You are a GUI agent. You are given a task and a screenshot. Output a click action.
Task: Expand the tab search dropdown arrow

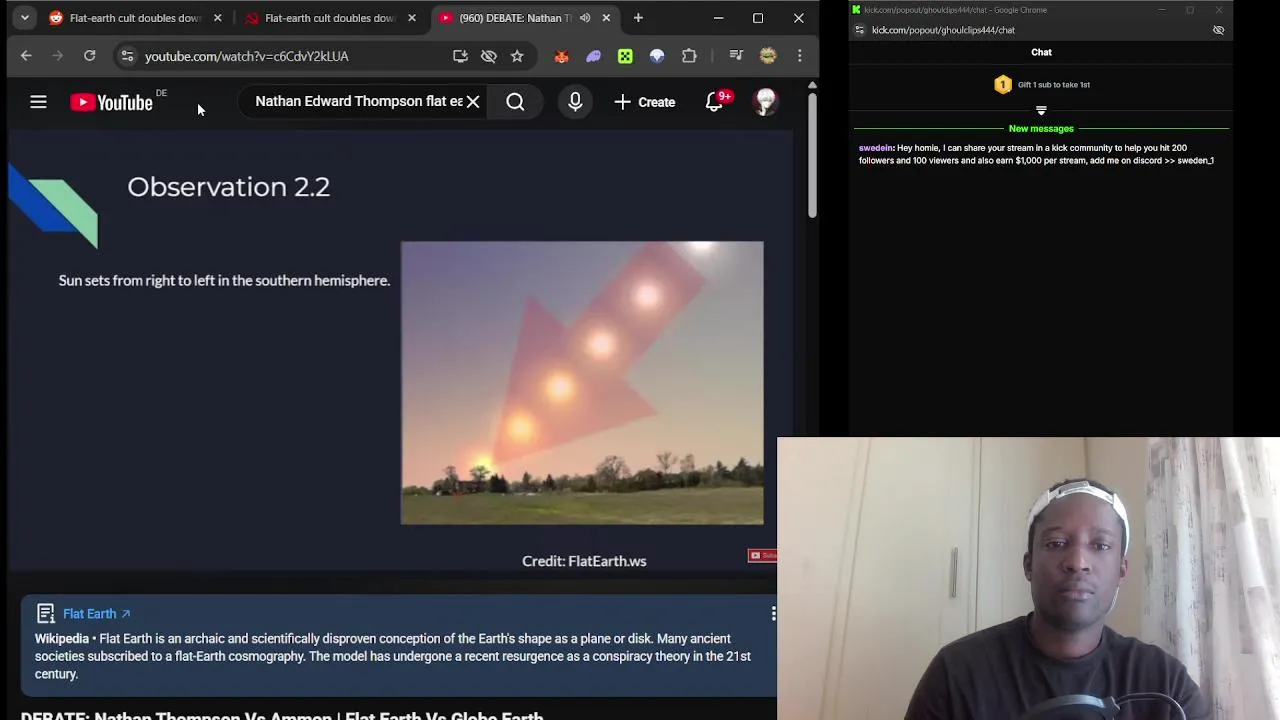(25, 18)
